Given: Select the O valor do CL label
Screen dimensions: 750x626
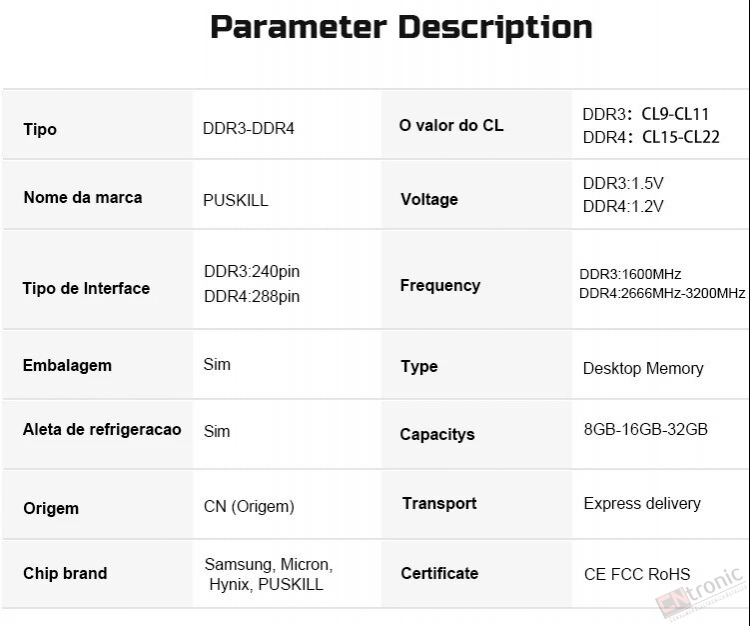Looking at the screenshot, I should point(451,125).
